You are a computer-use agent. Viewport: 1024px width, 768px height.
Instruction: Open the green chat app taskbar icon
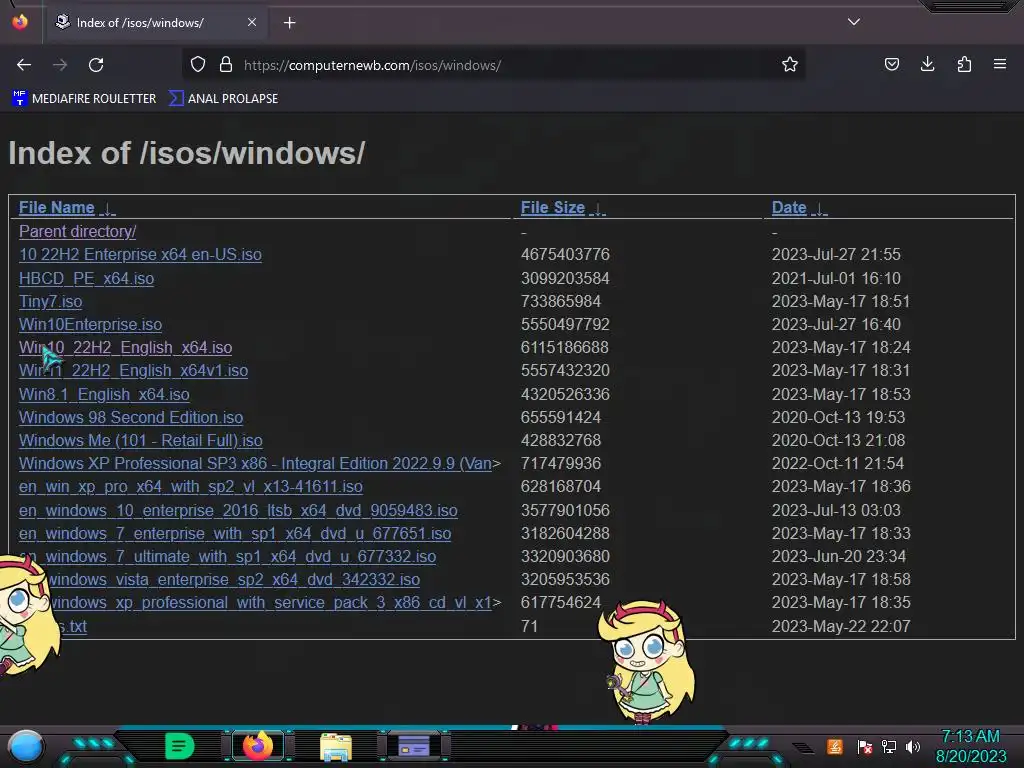click(179, 746)
